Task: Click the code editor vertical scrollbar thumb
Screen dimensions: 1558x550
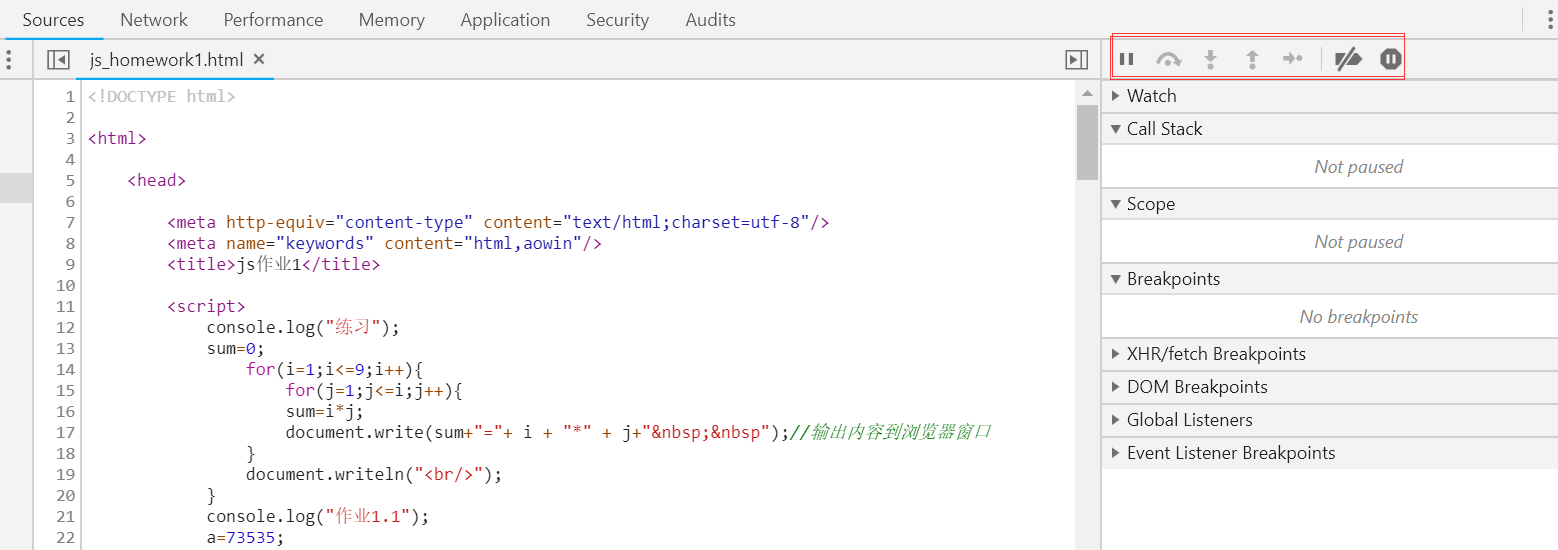Action: tap(1087, 140)
